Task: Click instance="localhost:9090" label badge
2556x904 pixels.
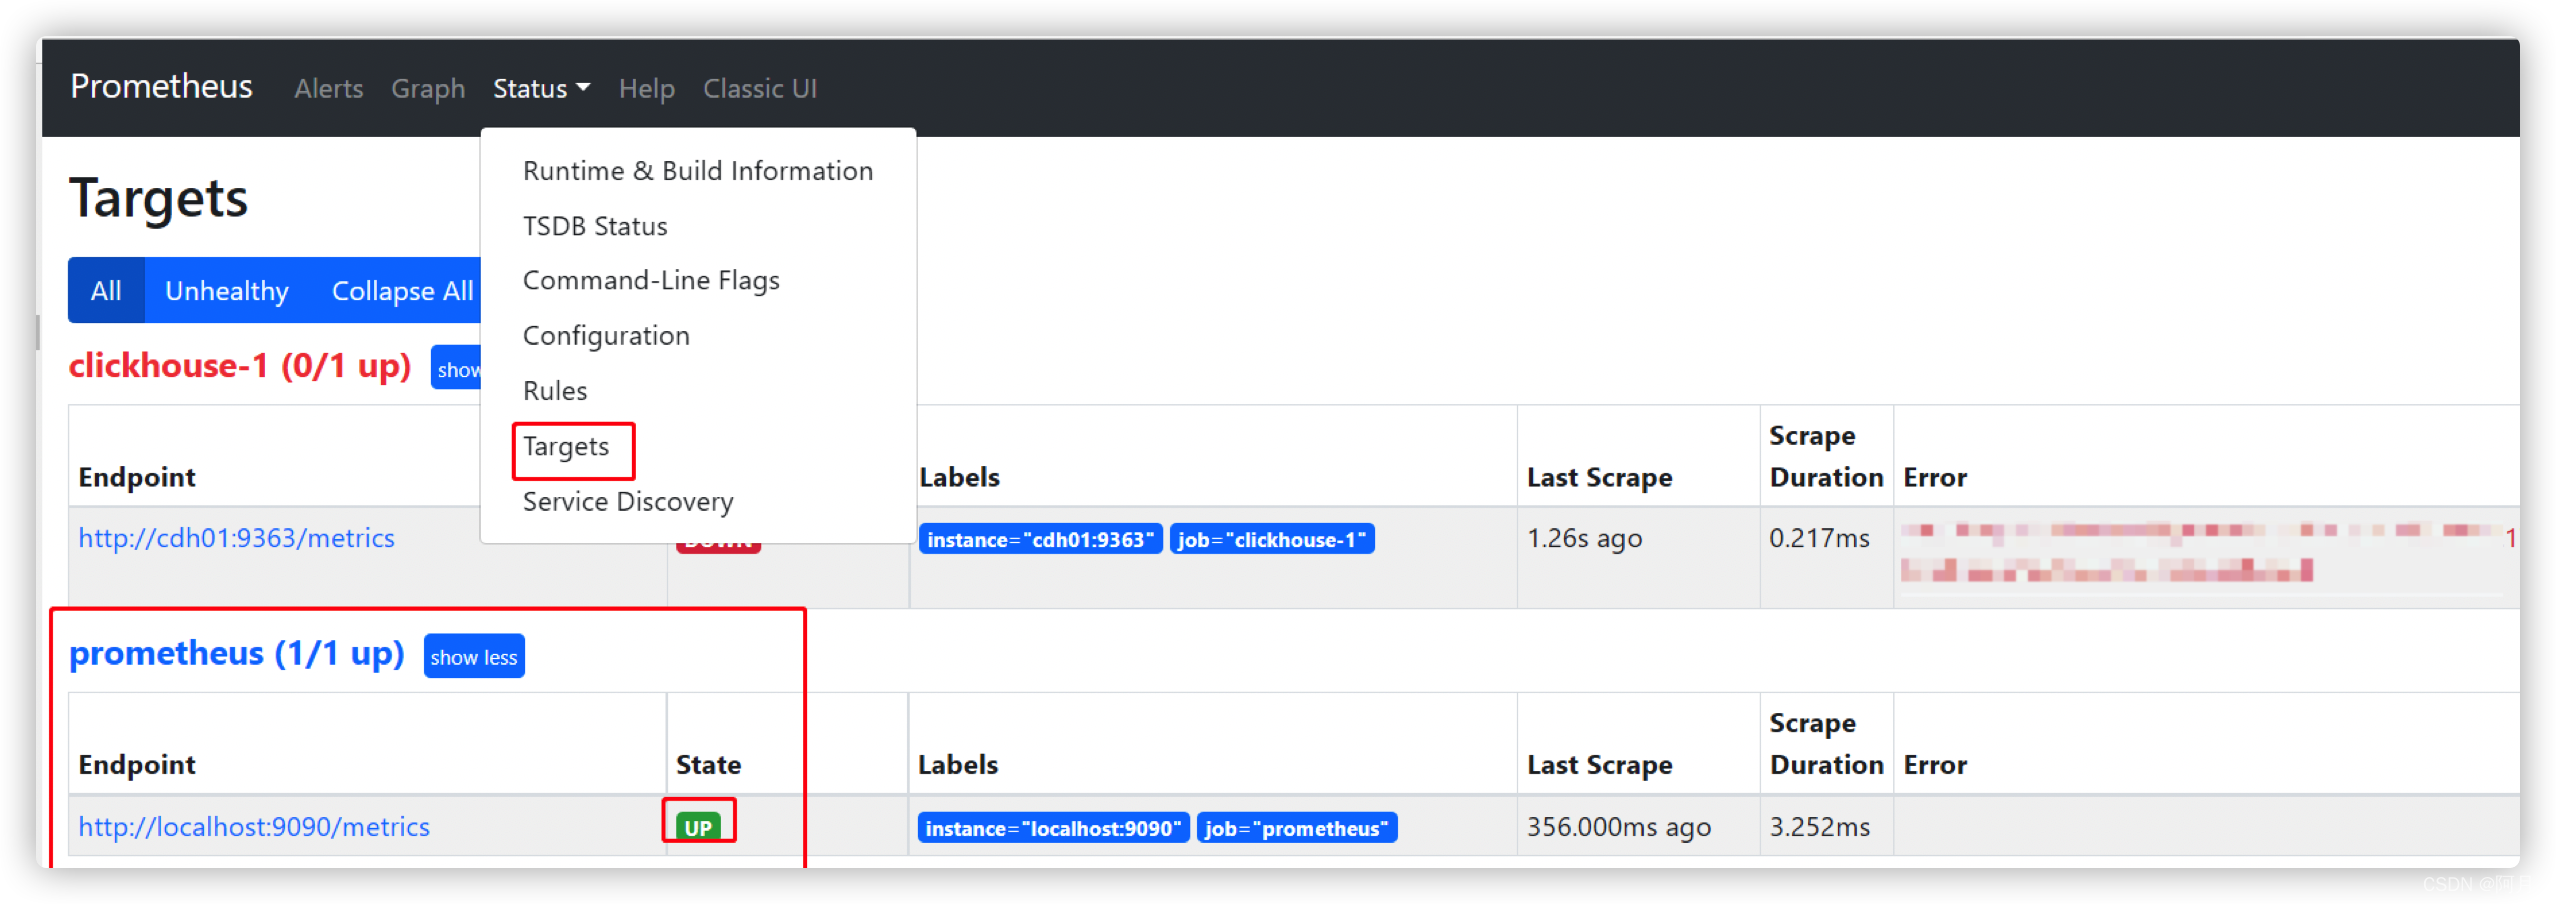Action: pyautogui.click(x=1053, y=828)
